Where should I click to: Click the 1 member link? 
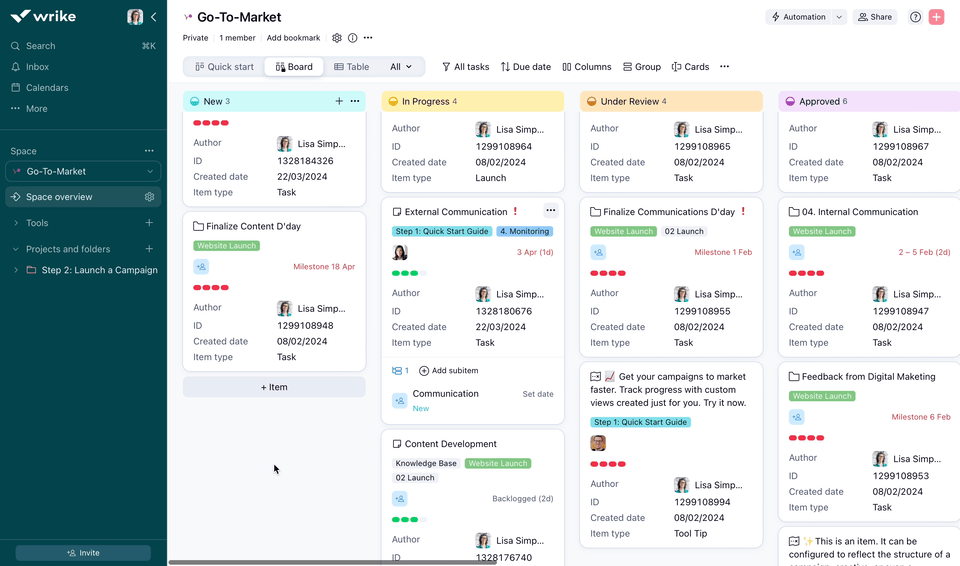237,38
